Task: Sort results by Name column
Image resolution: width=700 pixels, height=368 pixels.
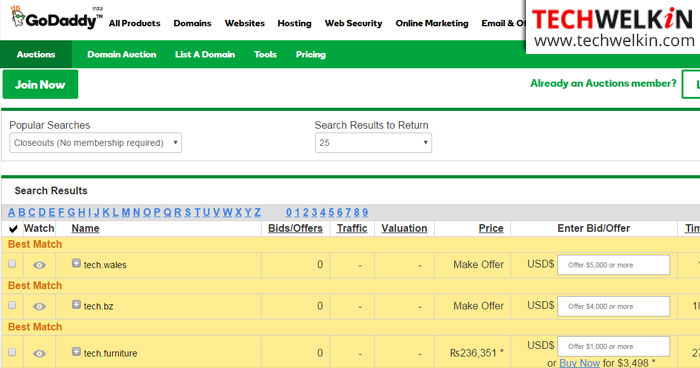Action: click(x=85, y=228)
